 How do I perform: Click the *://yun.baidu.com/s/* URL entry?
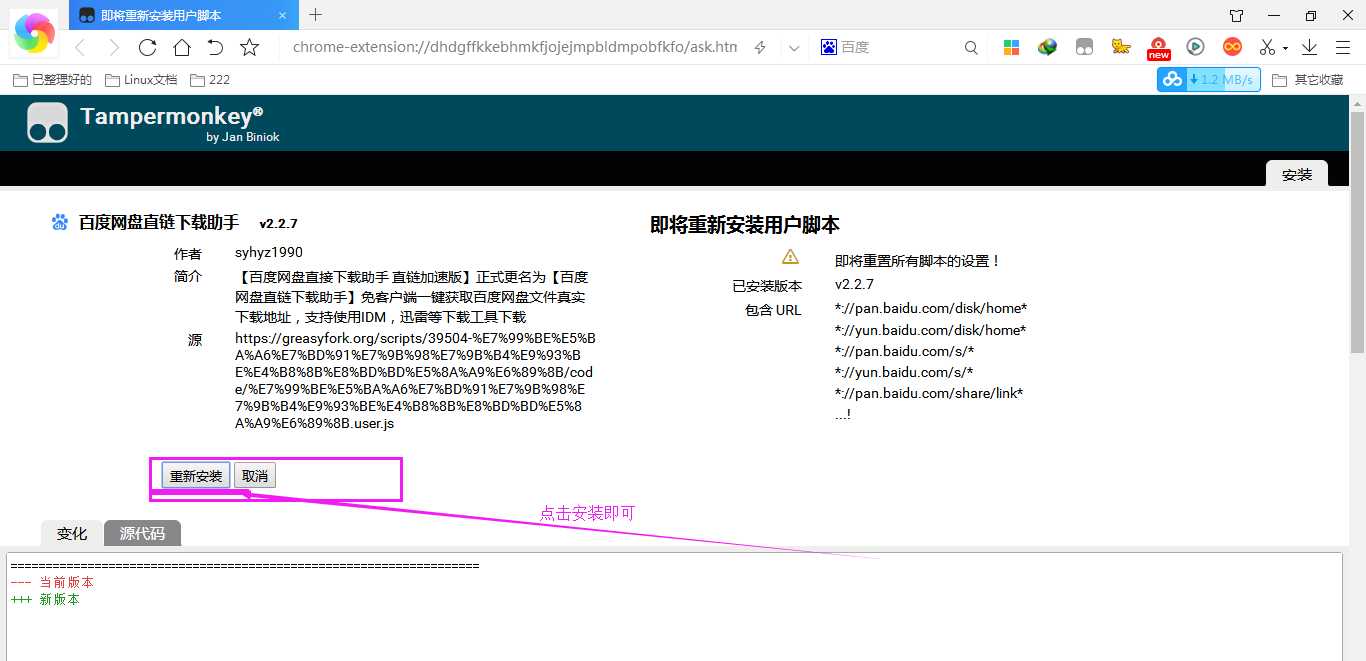pos(904,372)
